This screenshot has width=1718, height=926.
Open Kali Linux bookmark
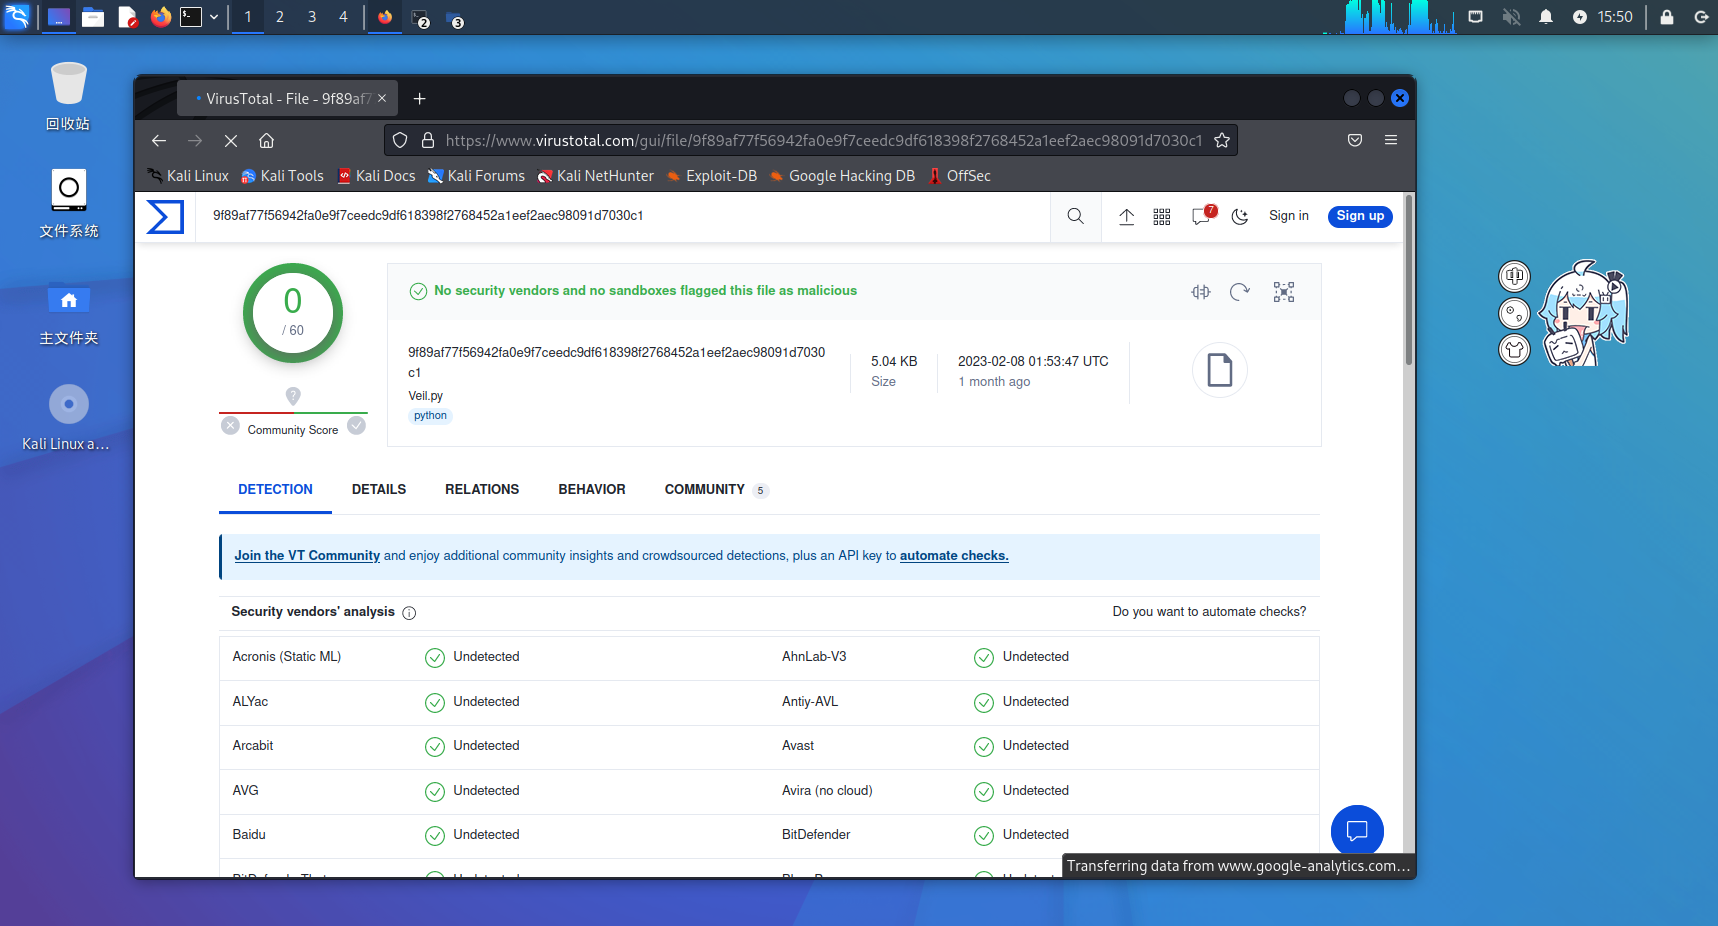pos(188,176)
